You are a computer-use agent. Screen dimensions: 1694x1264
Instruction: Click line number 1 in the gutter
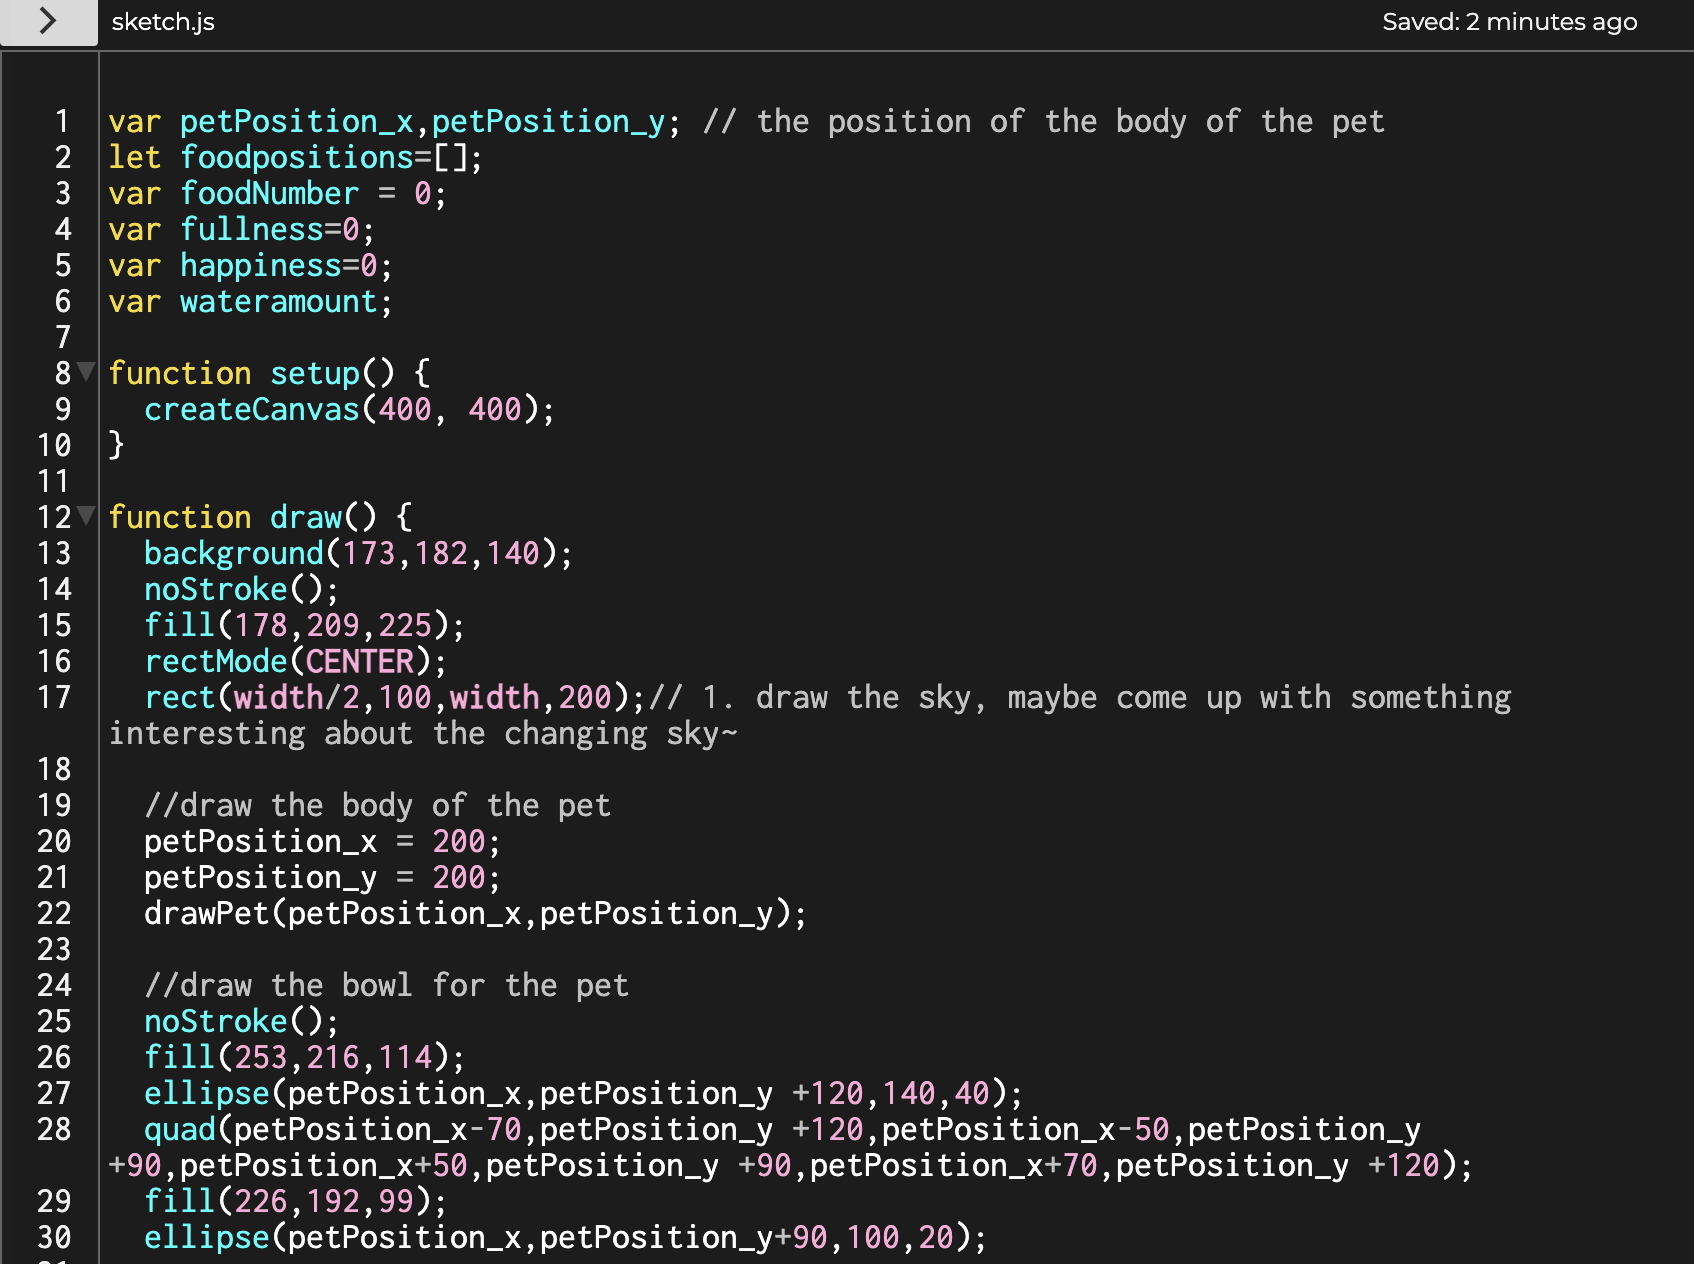62,122
